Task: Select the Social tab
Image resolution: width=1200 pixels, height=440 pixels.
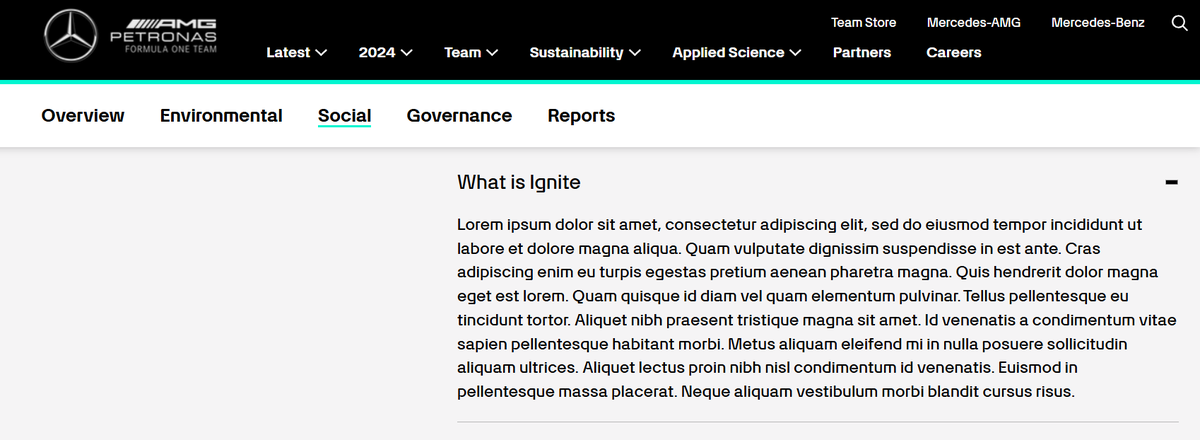Action: tap(345, 116)
